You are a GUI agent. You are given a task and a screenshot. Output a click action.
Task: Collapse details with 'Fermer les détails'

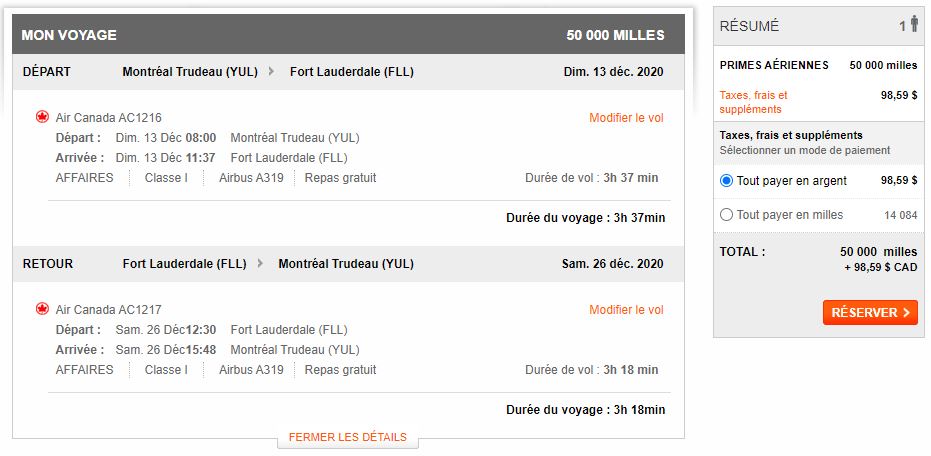[x=347, y=437]
